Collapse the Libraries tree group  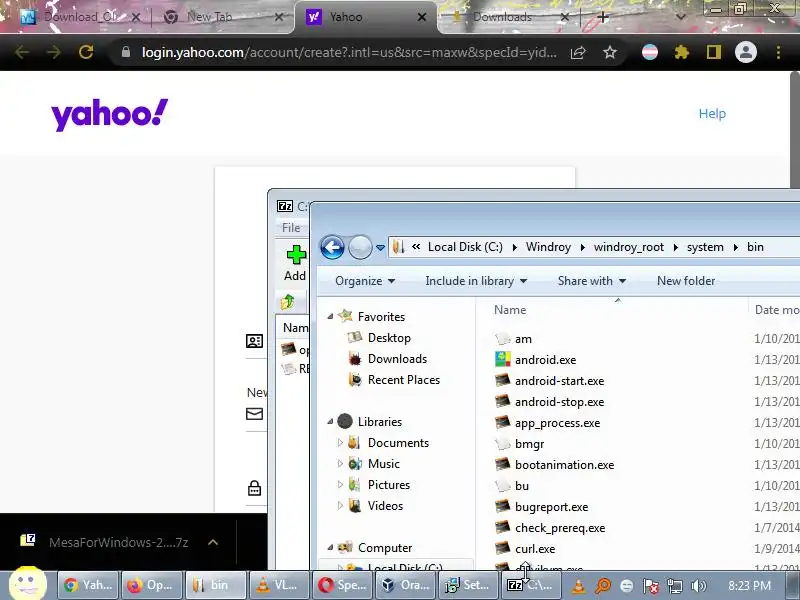(330, 421)
